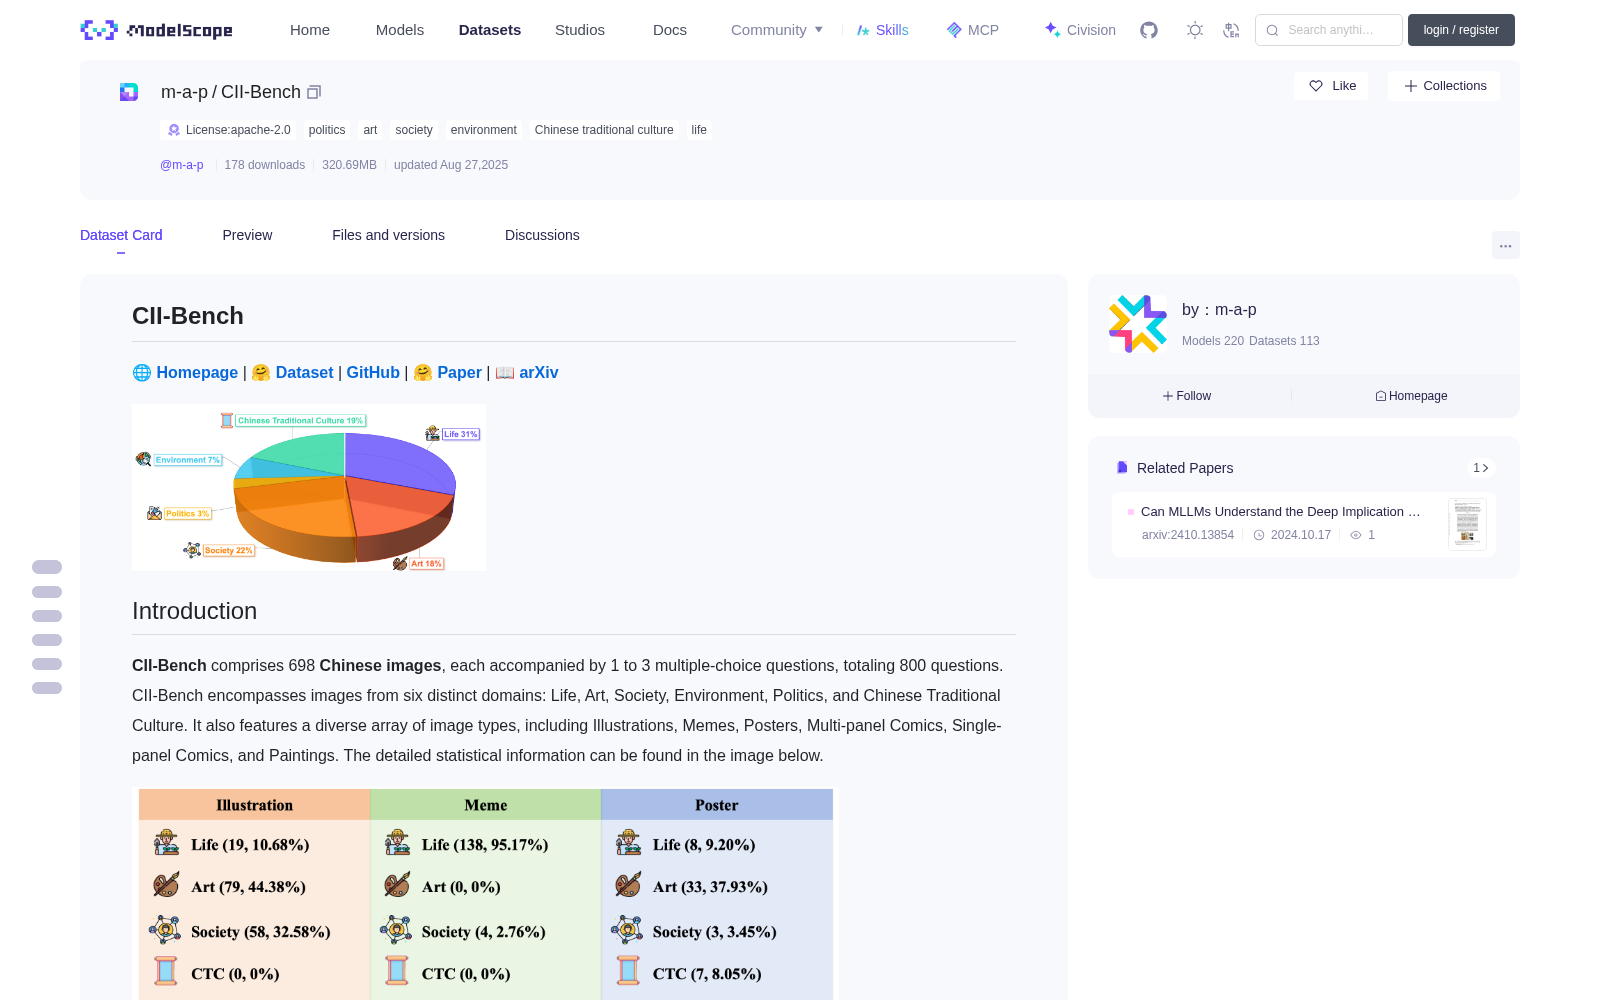This screenshot has width=1600, height=1000.
Task: Expand the Community dropdown menu
Action: (777, 30)
